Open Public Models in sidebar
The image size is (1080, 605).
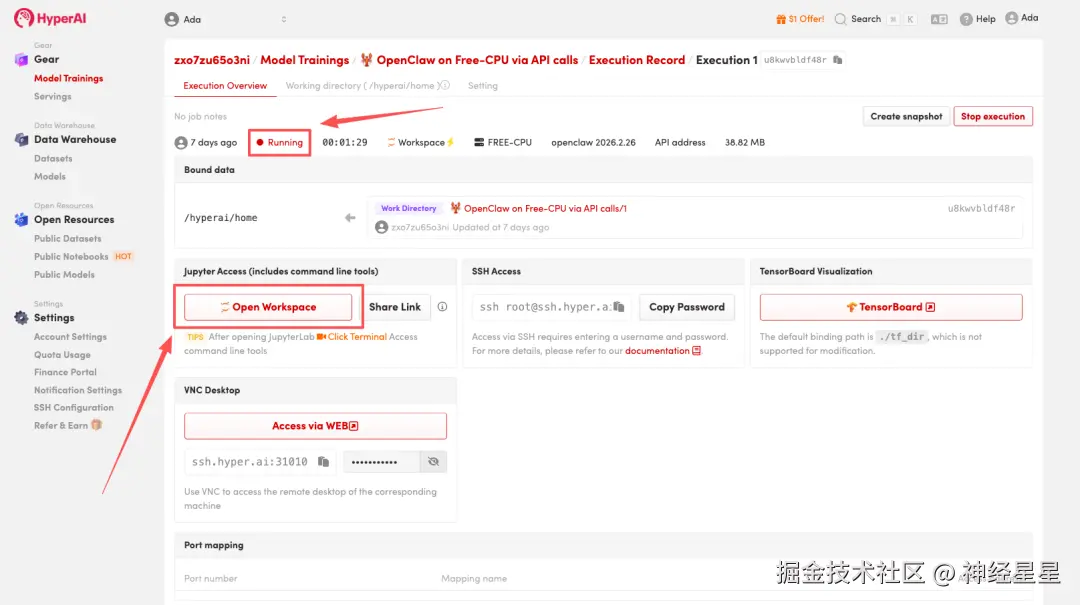(64, 274)
